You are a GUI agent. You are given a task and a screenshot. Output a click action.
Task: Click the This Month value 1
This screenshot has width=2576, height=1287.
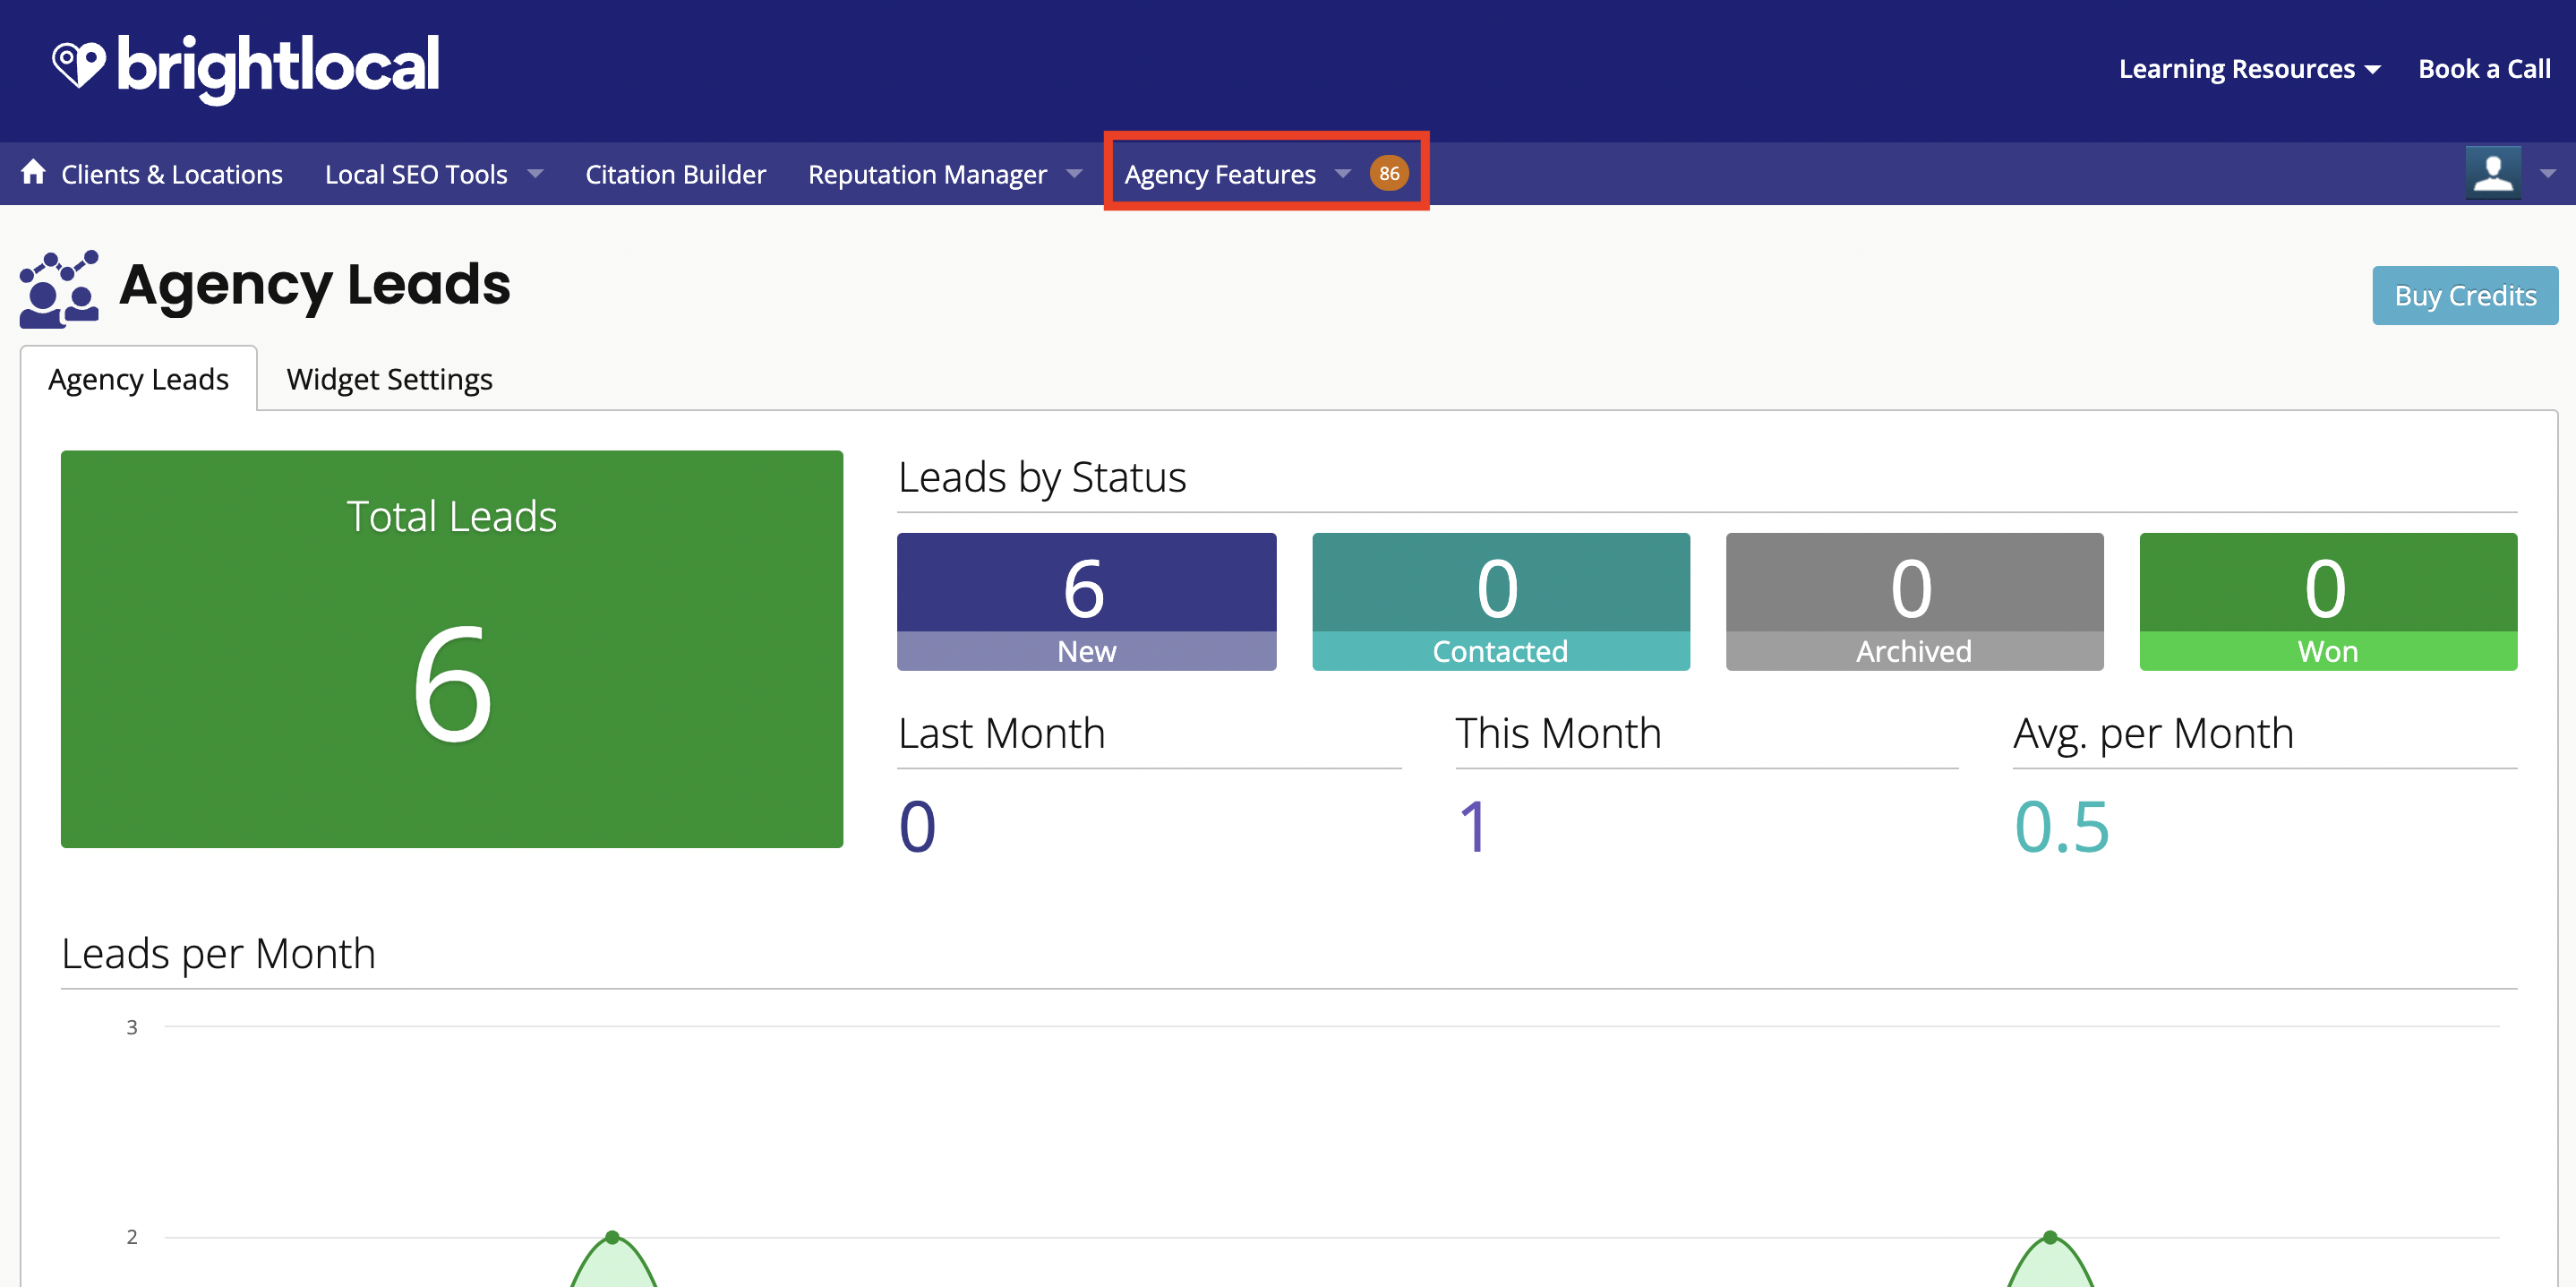pos(1474,827)
